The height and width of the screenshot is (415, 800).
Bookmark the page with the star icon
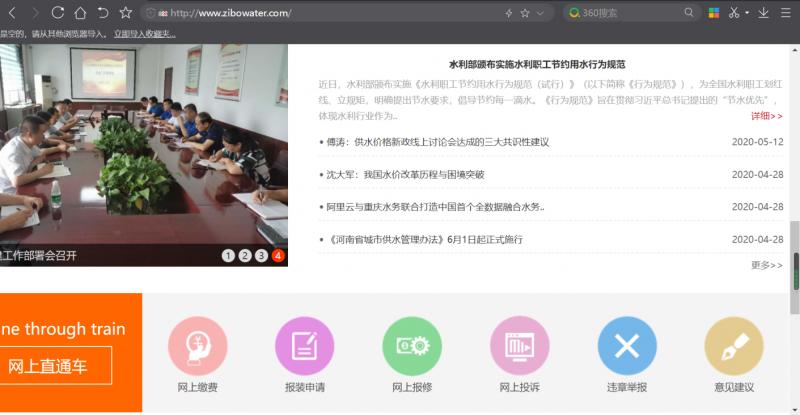click(126, 13)
